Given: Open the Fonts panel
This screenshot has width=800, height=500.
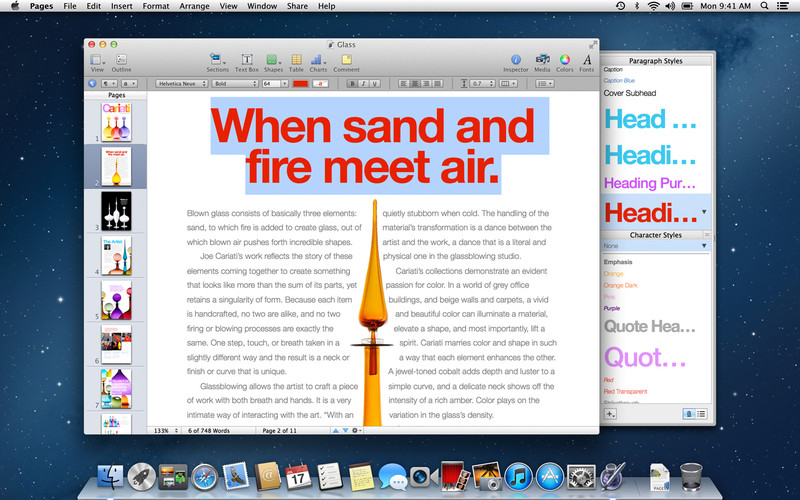Looking at the screenshot, I should (x=587, y=62).
